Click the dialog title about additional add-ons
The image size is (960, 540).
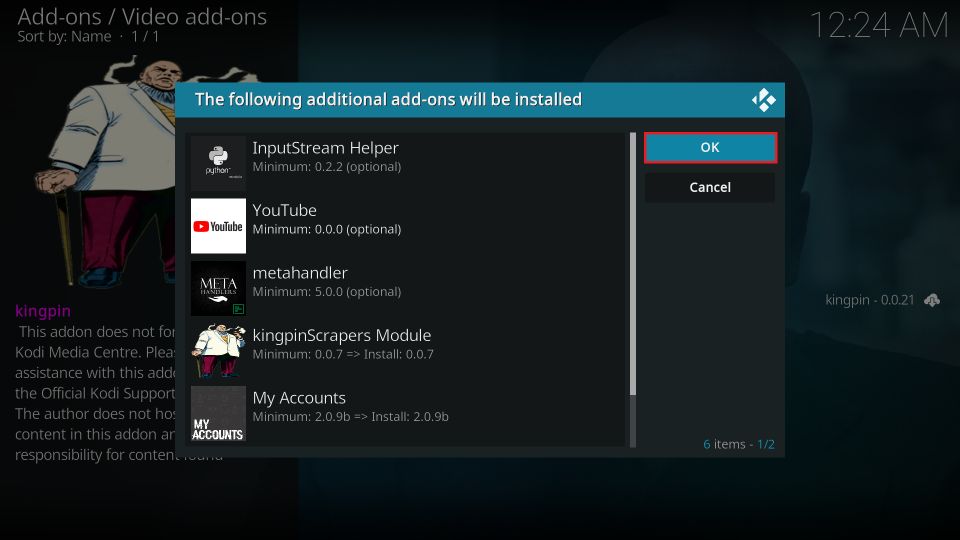pyautogui.click(x=388, y=99)
